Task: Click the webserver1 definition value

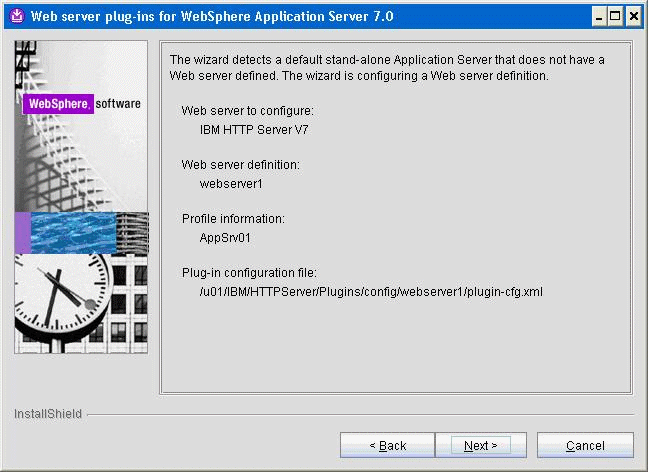Action: click(x=230, y=183)
